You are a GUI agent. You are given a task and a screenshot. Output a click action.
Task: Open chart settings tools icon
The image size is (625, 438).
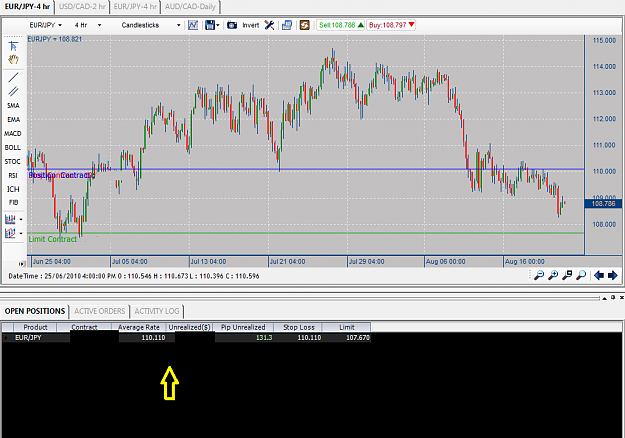[269, 25]
